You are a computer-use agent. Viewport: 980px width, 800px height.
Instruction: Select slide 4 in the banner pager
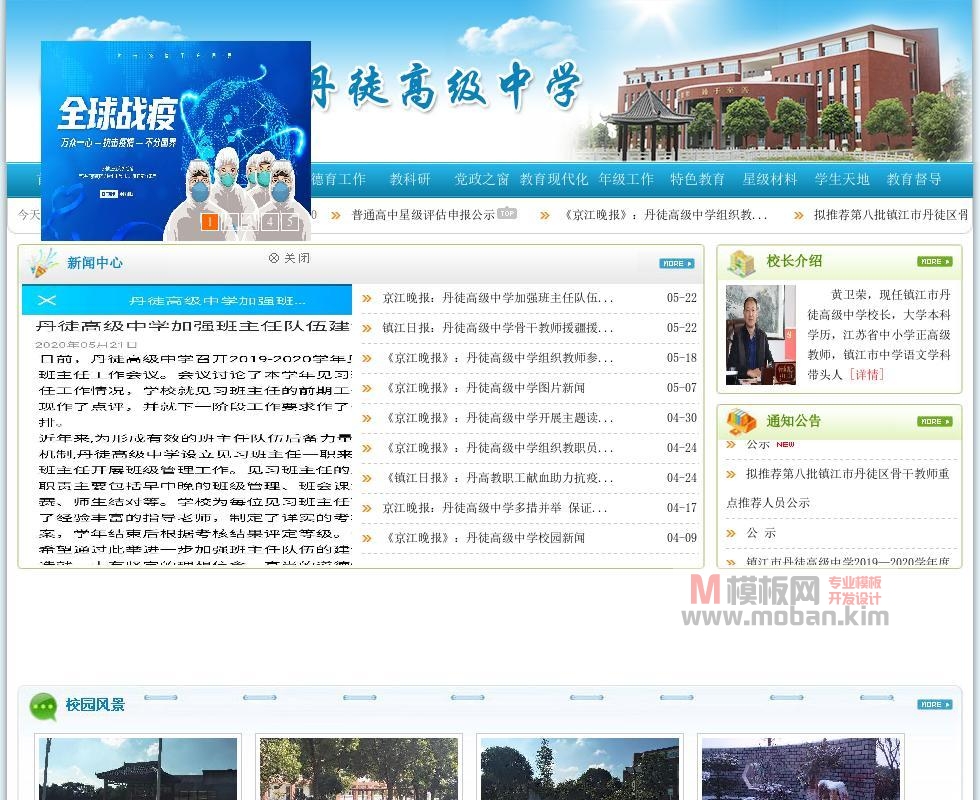(x=270, y=221)
